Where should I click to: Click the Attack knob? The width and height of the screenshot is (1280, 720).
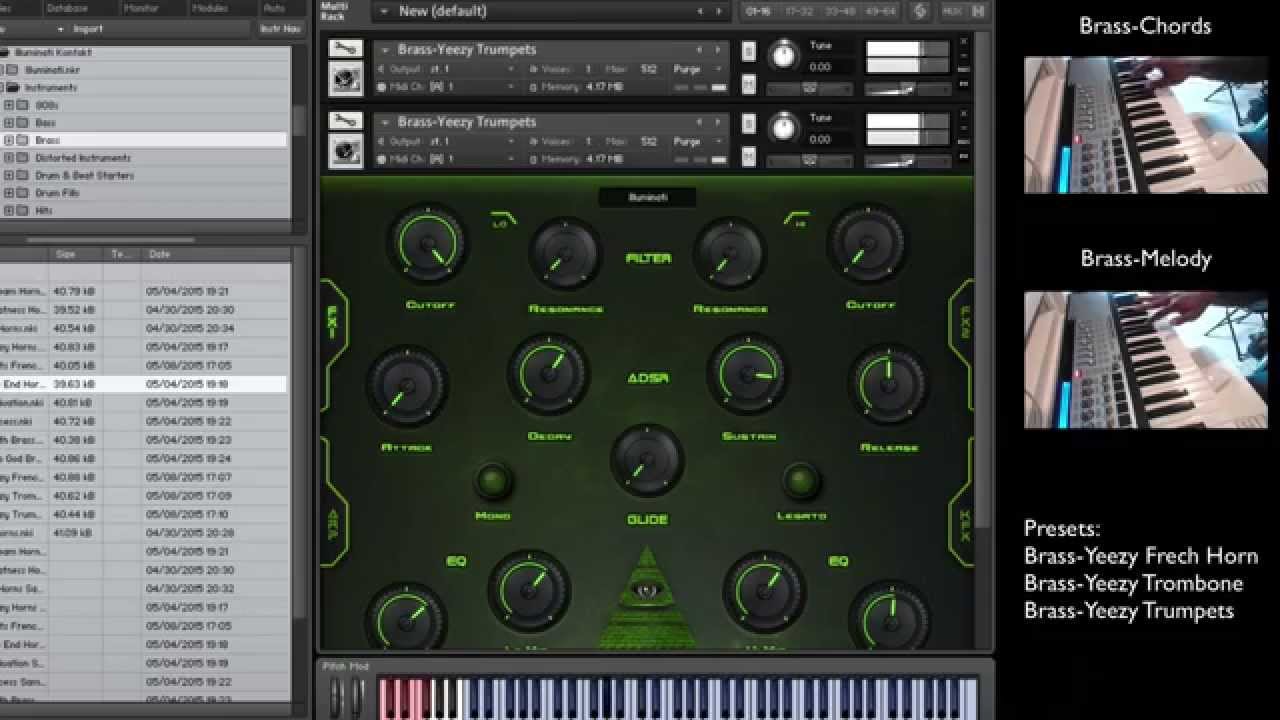[406, 386]
